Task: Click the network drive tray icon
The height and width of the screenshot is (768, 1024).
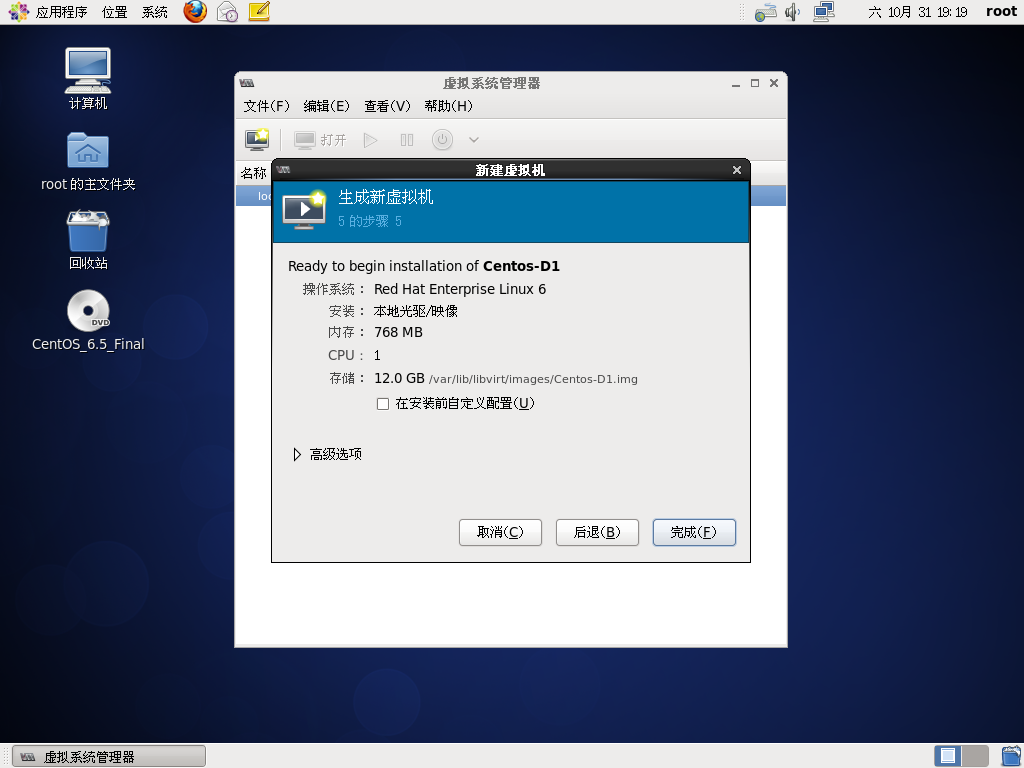Action: (765, 12)
